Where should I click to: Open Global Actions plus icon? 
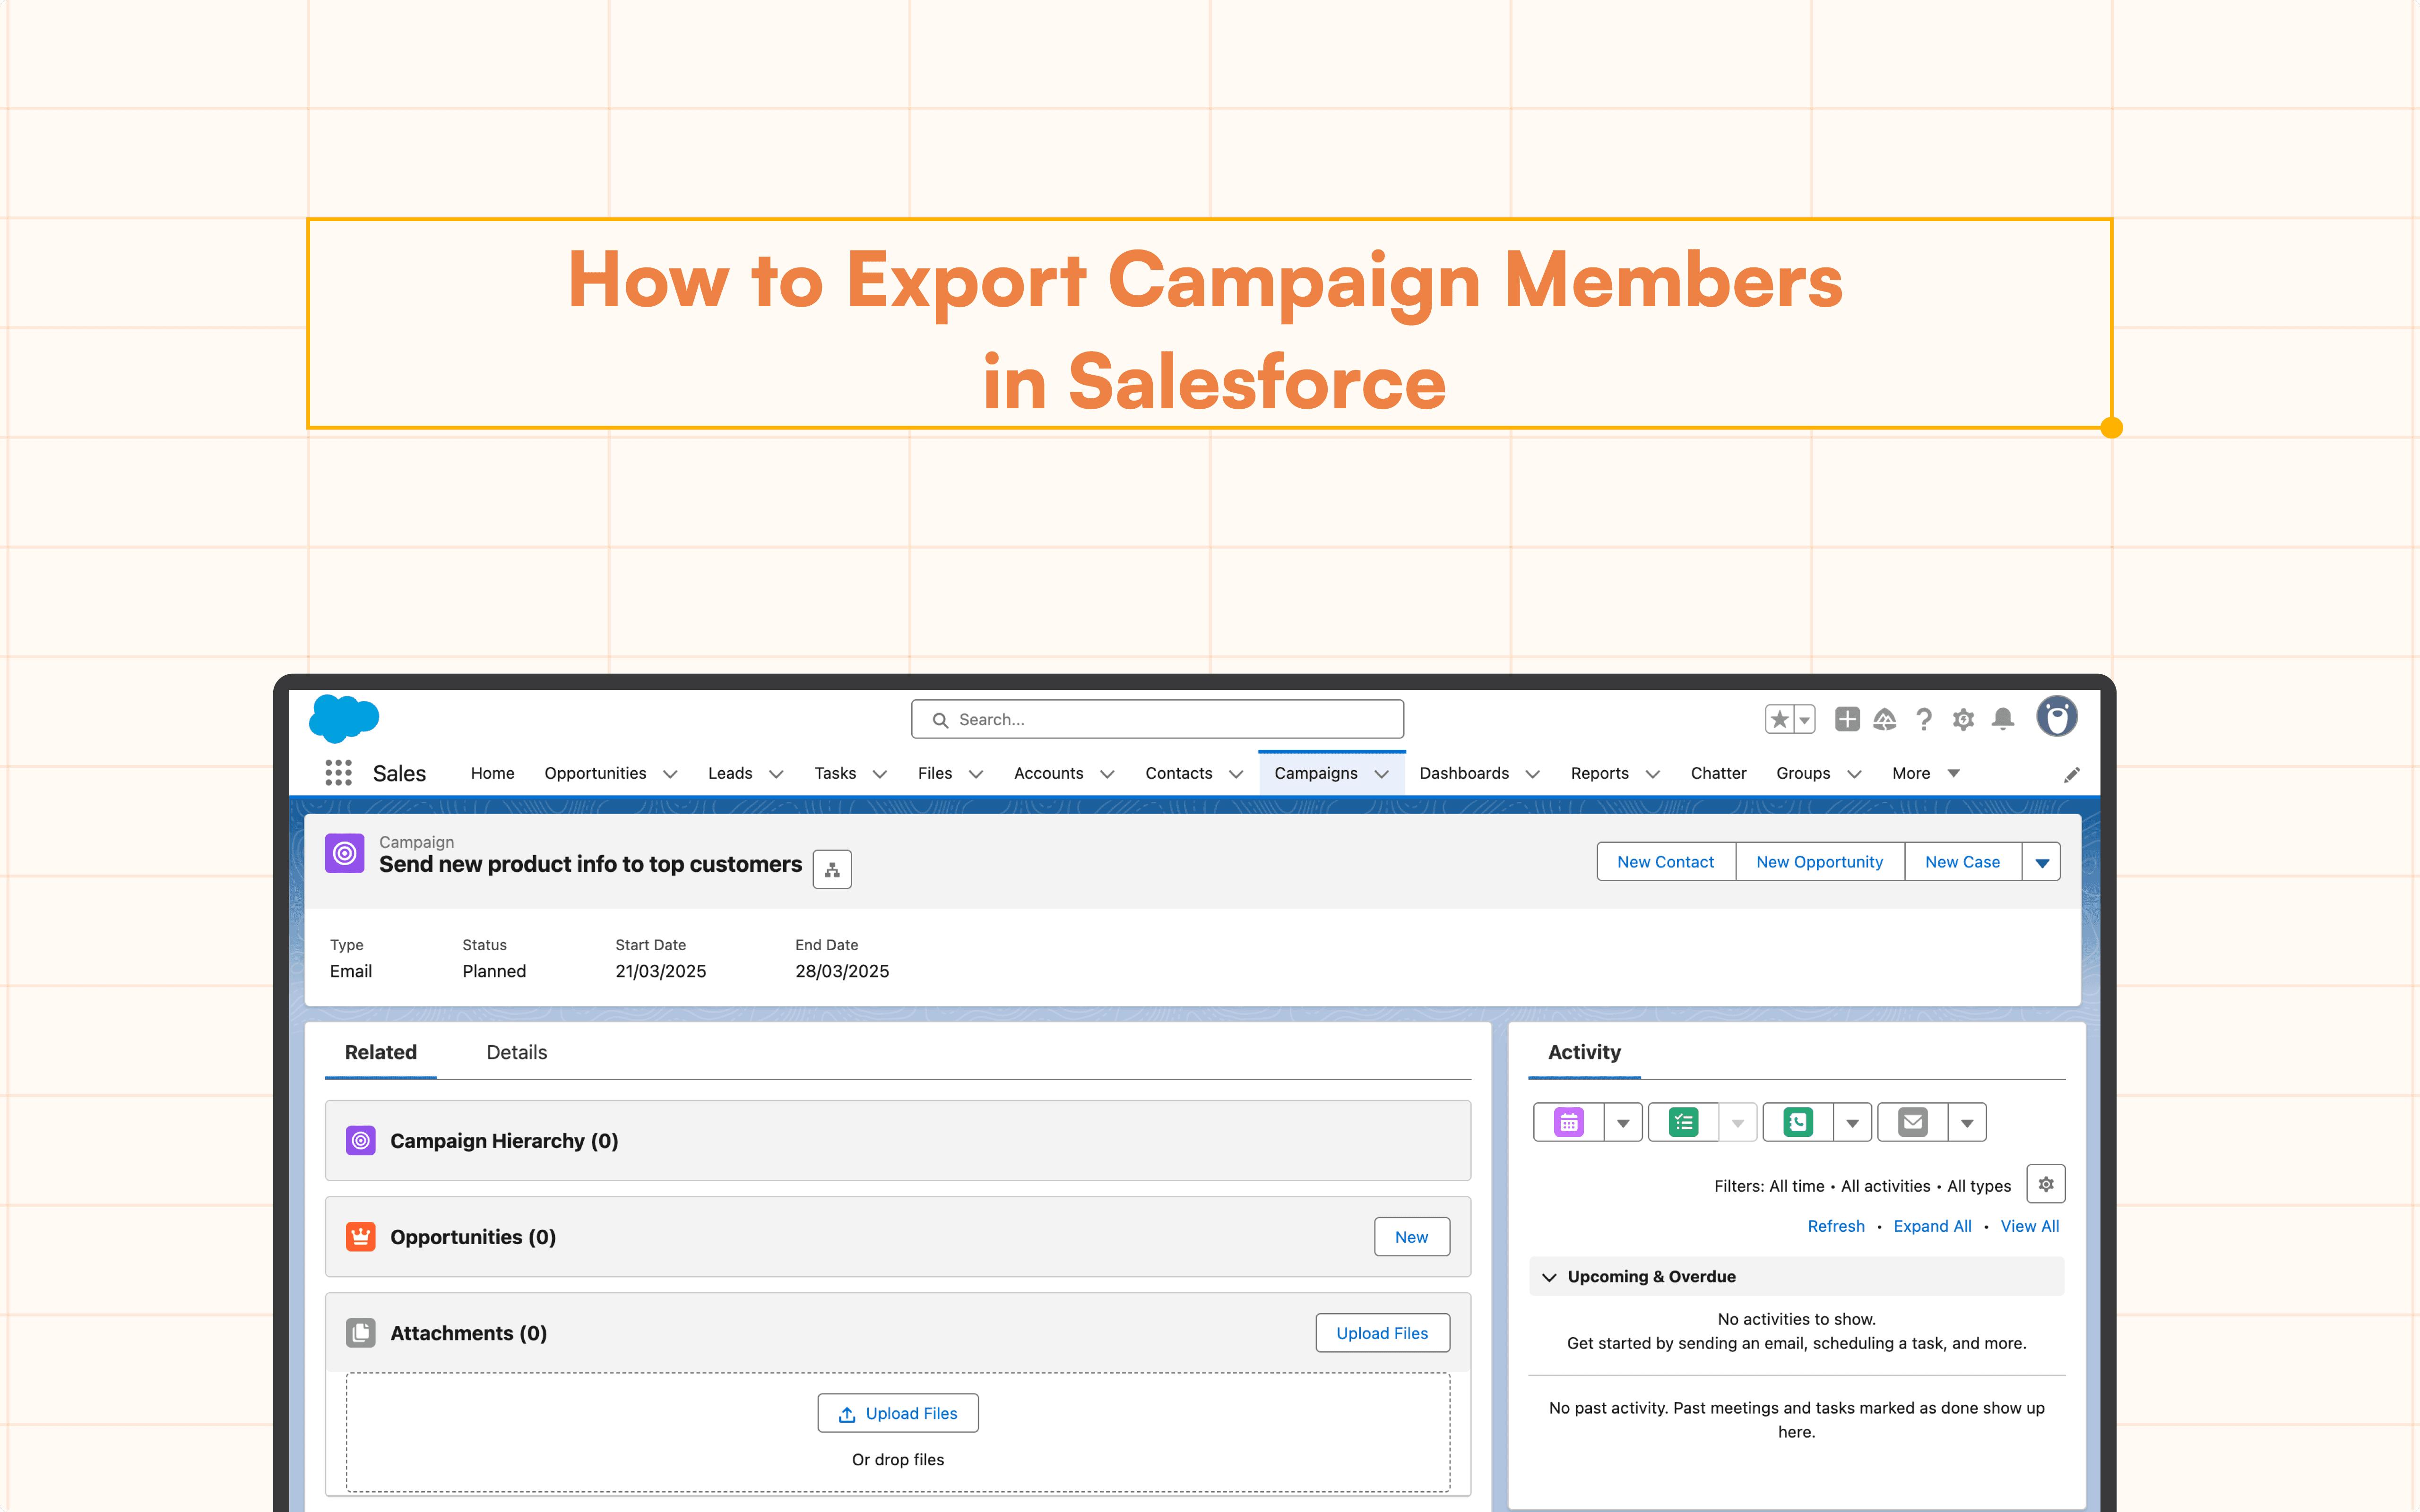click(1847, 719)
